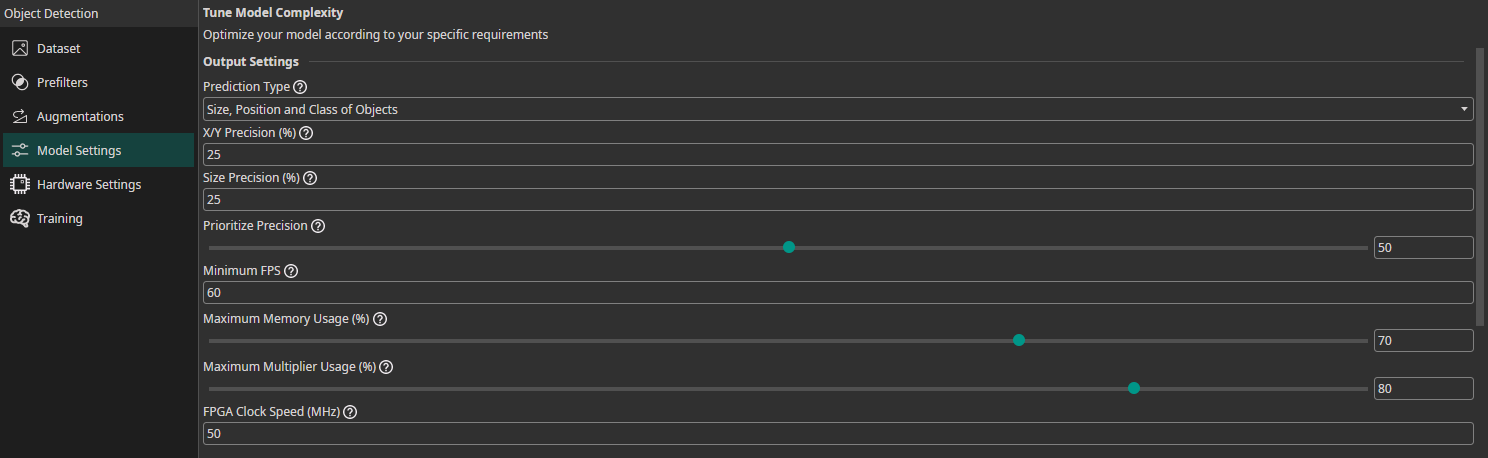This screenshot has height=458, width=1488.
Task: Show help for Maximum Memory Usage
Action: [380, 319]
